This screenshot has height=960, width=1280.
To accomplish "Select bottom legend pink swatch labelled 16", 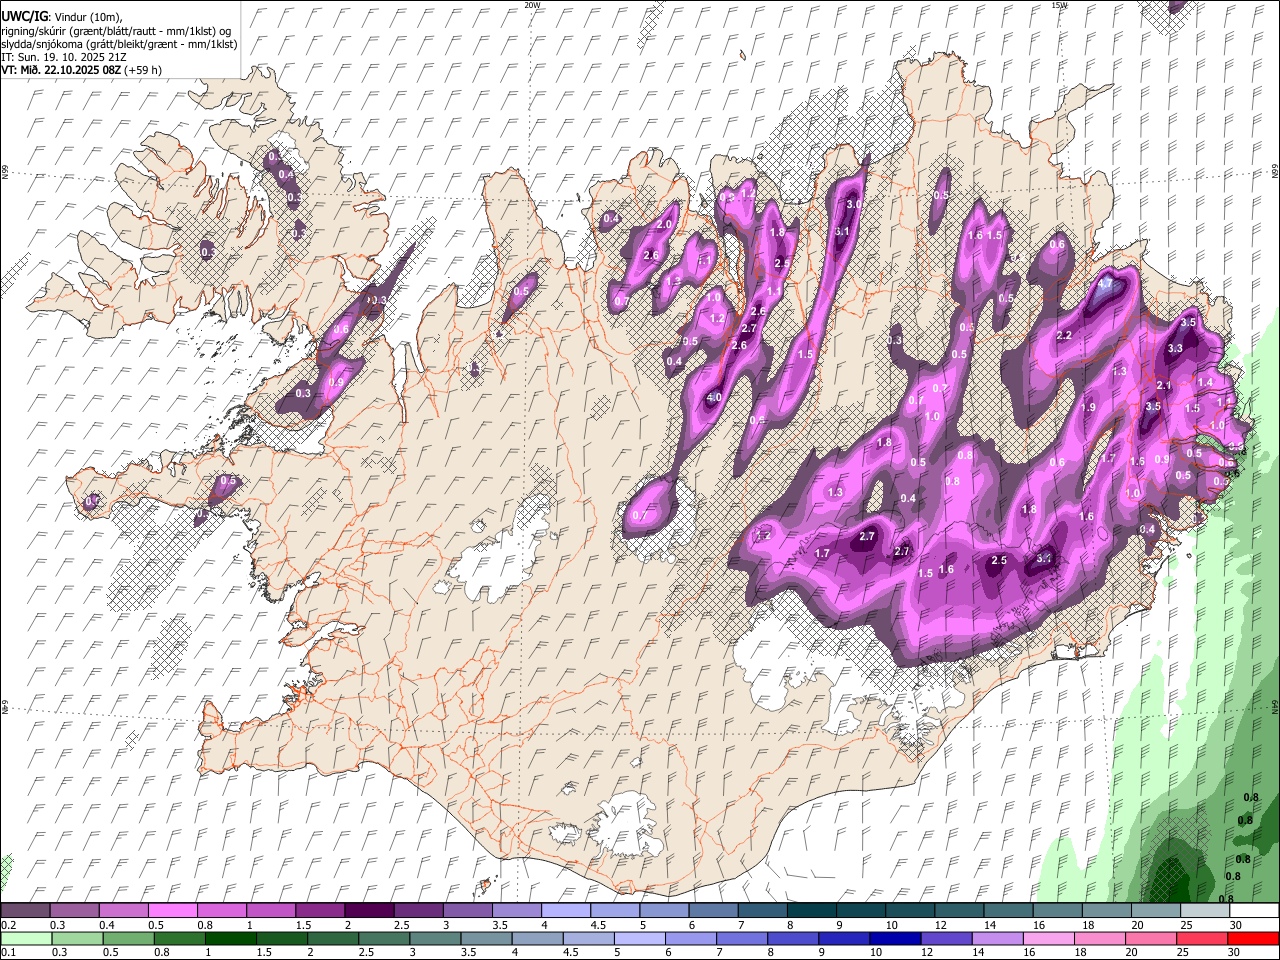I will pyautogui.click(x=1048, y=938).
